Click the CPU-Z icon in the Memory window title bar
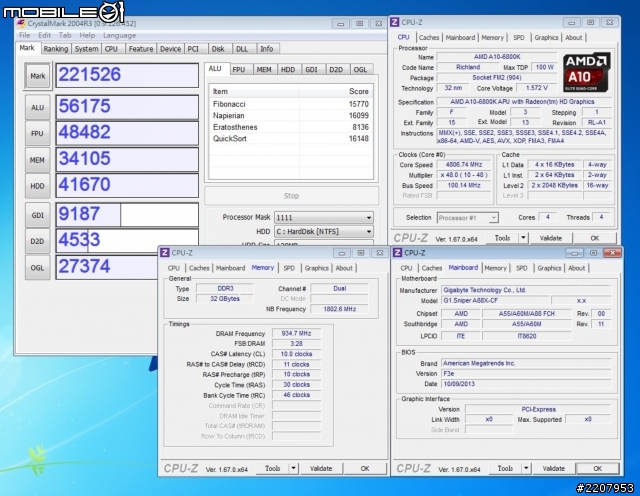The width and height of the screenshot is (640, 496). click(164, 253)
